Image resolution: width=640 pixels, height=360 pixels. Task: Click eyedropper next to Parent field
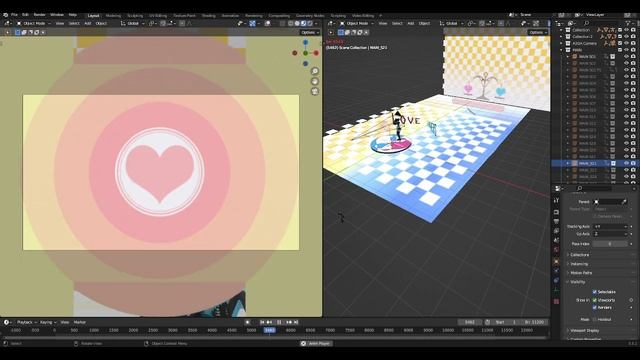624,202
